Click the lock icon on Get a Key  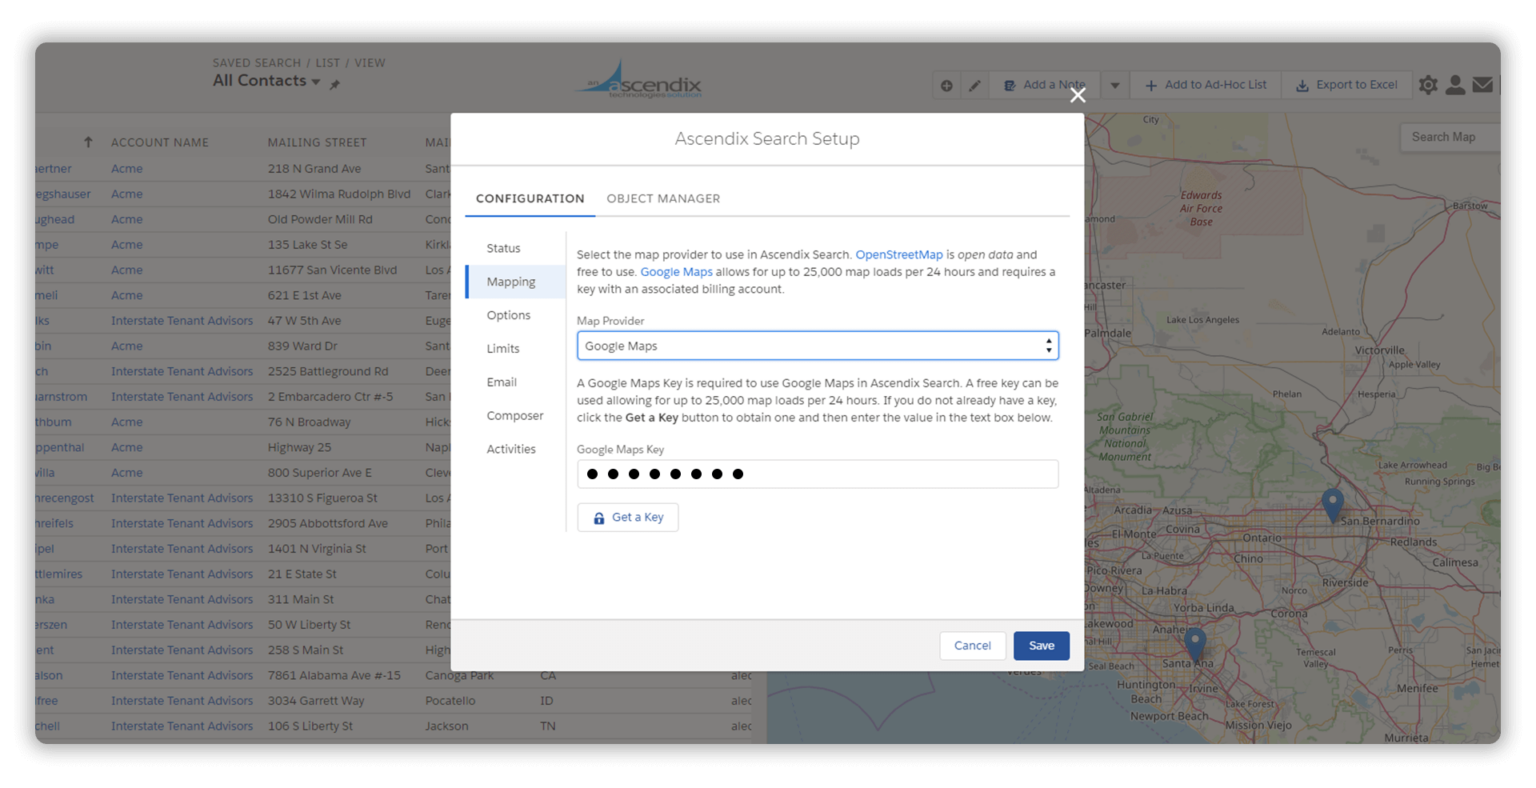point(599,518)
